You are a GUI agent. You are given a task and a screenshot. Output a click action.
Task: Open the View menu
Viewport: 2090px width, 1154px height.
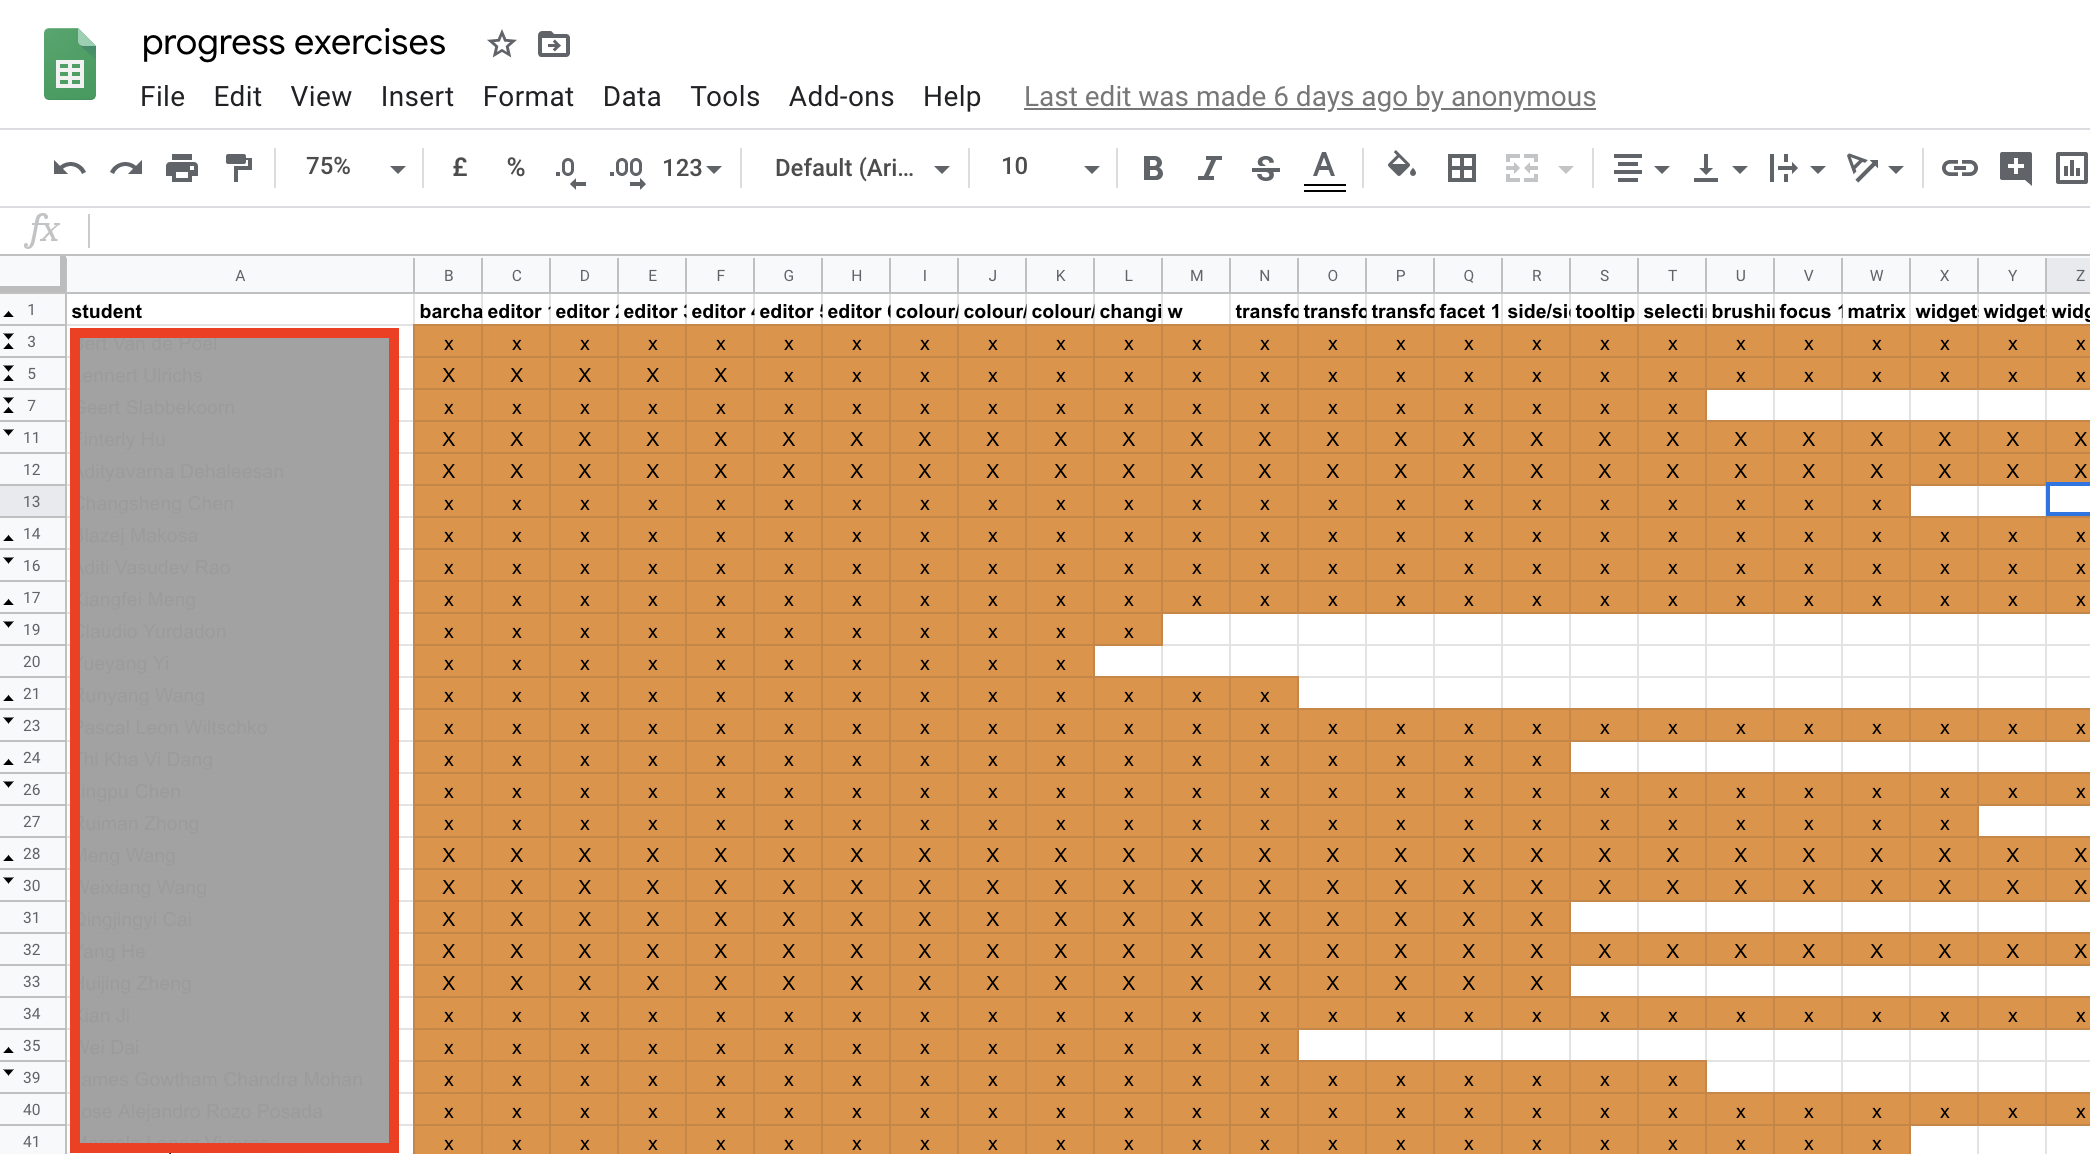321,96
